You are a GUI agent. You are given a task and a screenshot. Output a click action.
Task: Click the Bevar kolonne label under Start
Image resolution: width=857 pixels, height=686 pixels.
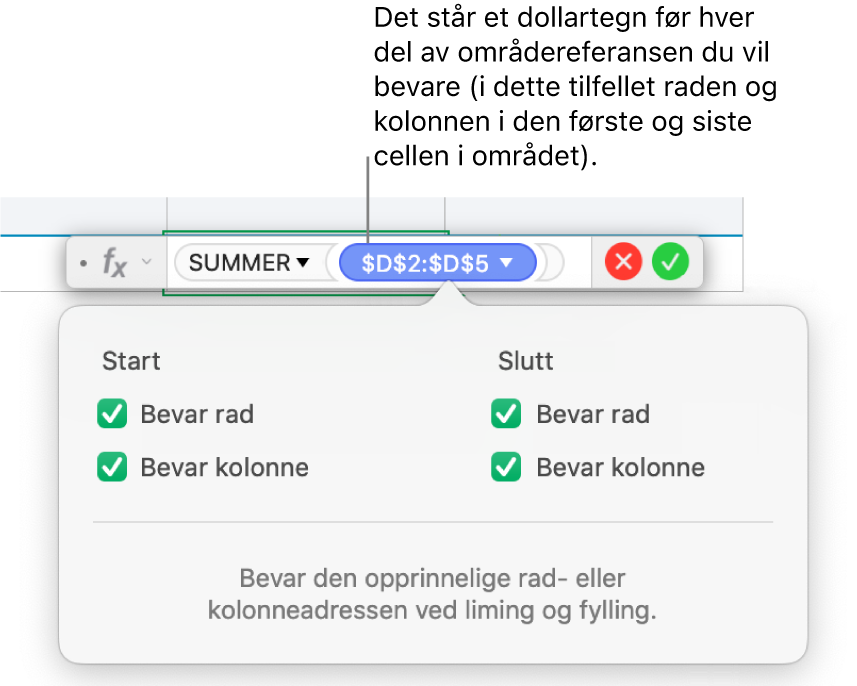(224, 467)
